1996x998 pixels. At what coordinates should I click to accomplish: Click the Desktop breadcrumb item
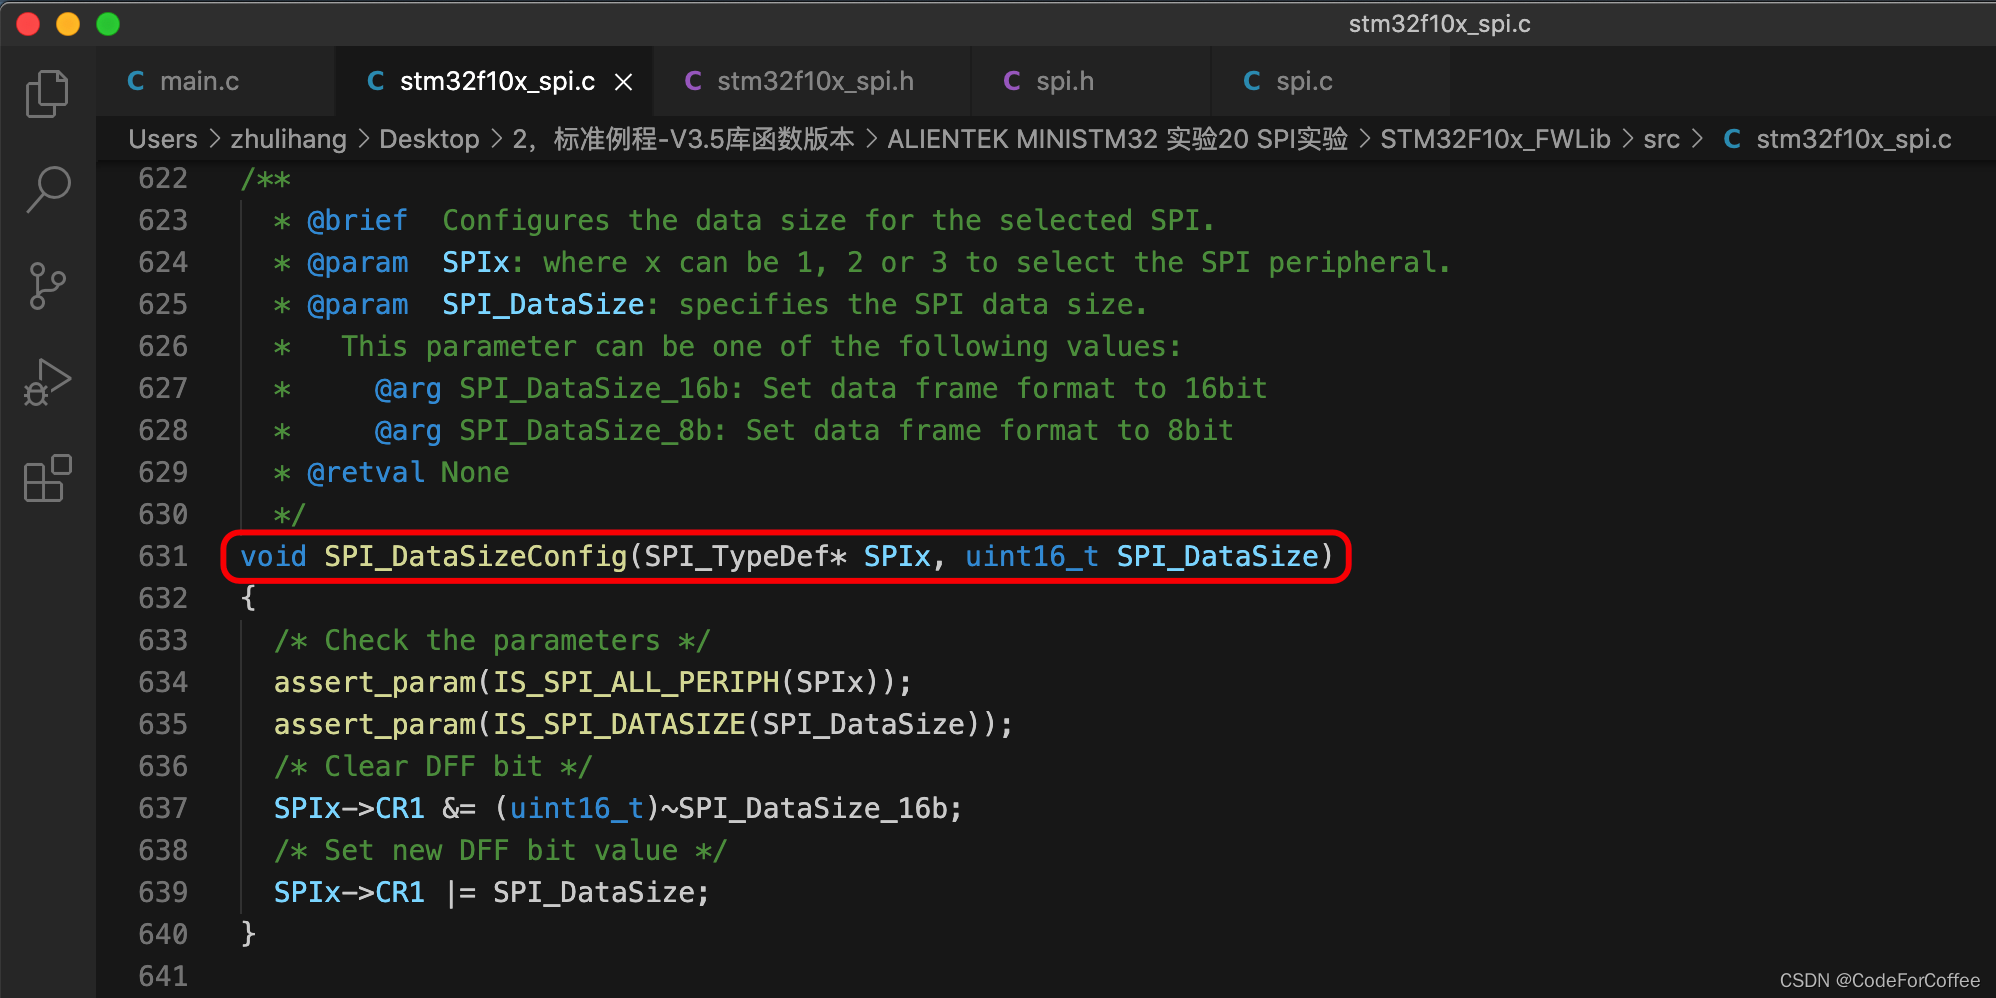coord(429,139)
